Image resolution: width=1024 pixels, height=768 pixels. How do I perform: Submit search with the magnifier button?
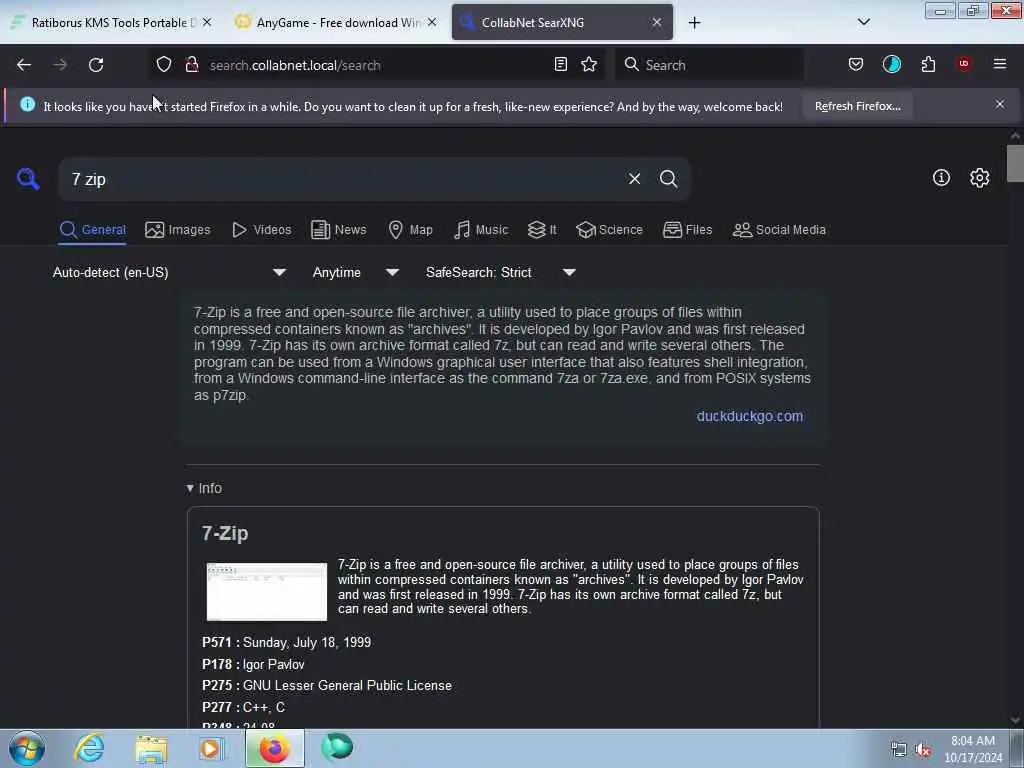[668, 178]
